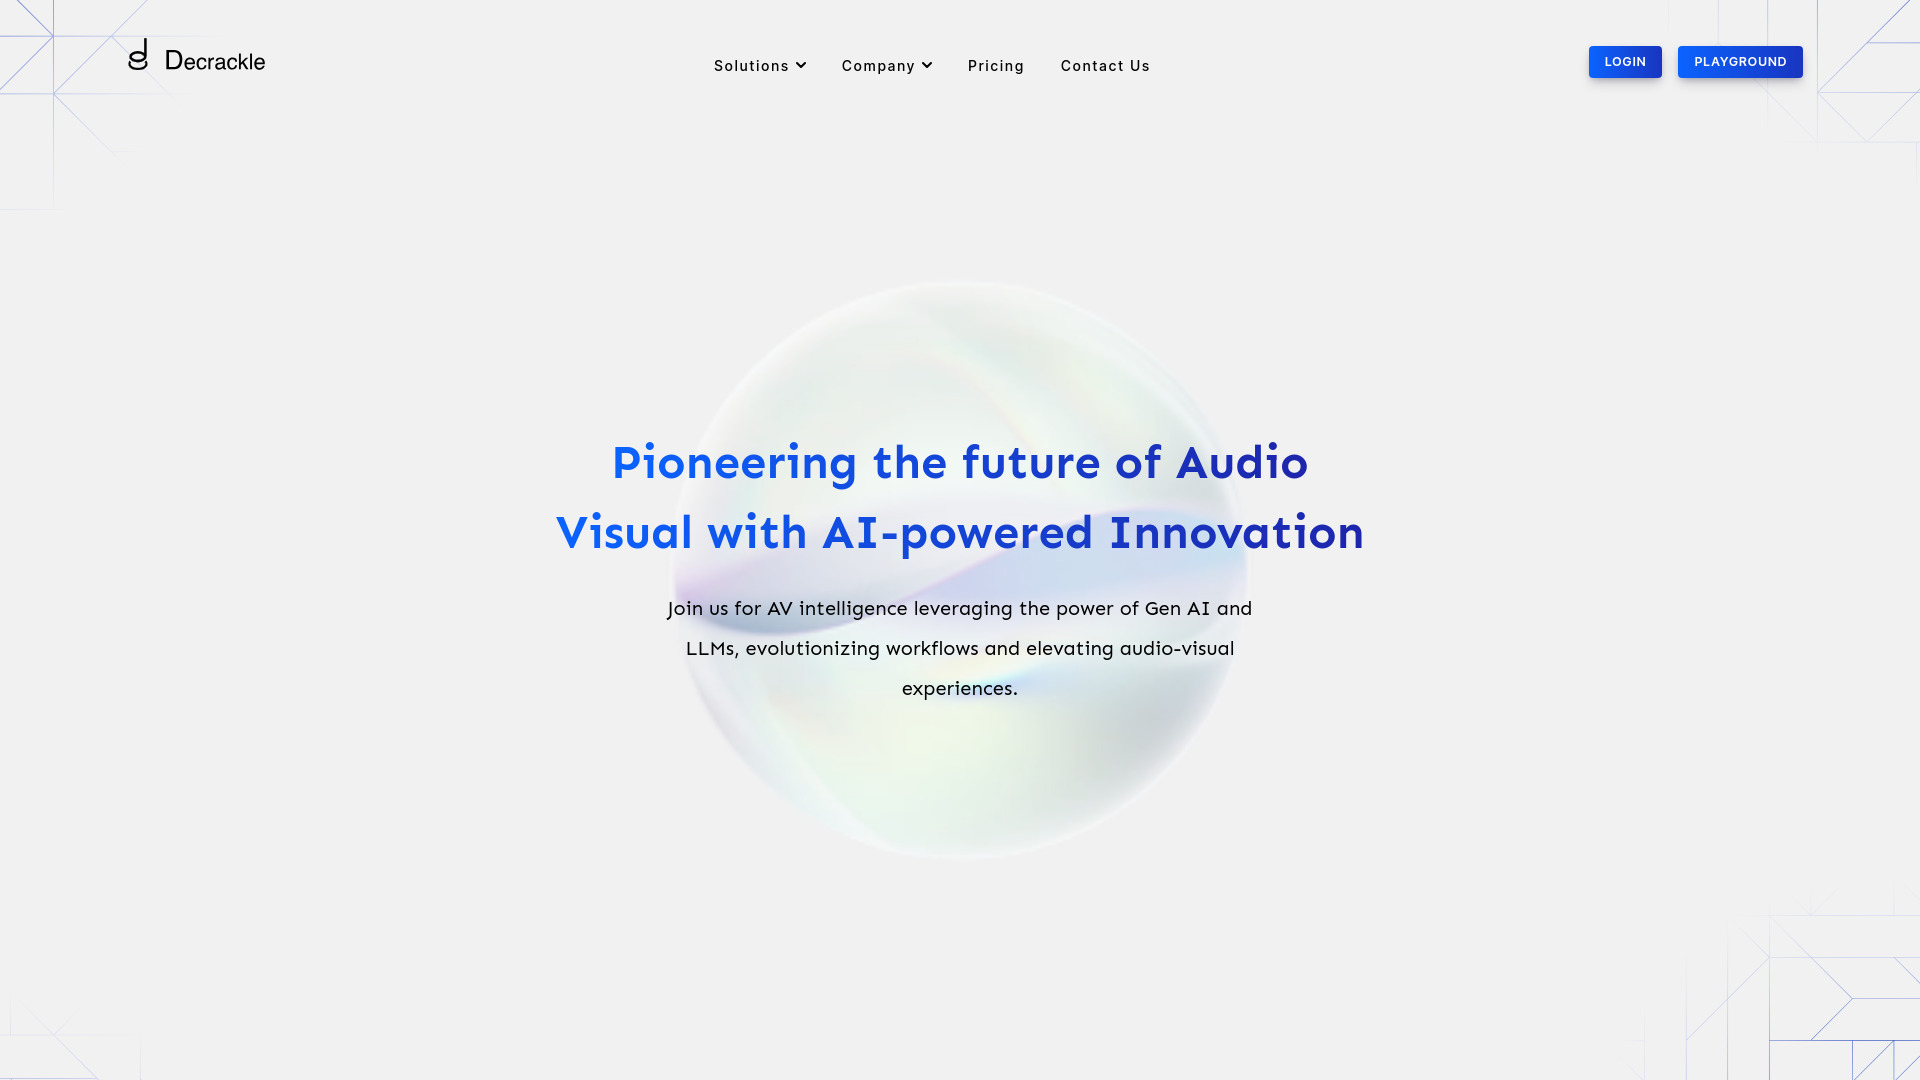Click the LOGIN button
This screenshot has height=1080, width=1920.
[x=1625, y=62]
